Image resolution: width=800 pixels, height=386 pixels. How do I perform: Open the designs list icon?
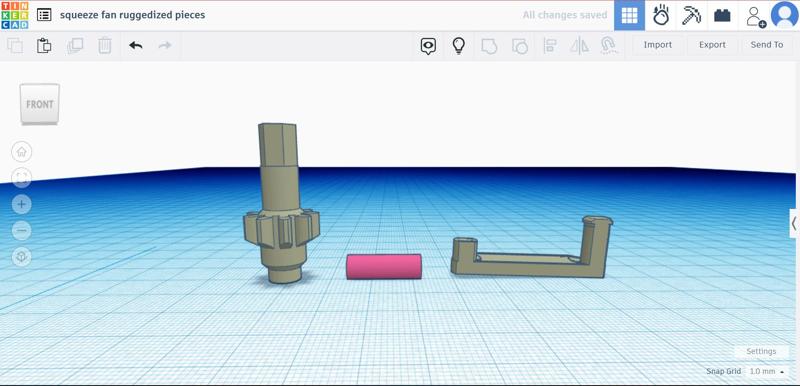tap(44, 15)
